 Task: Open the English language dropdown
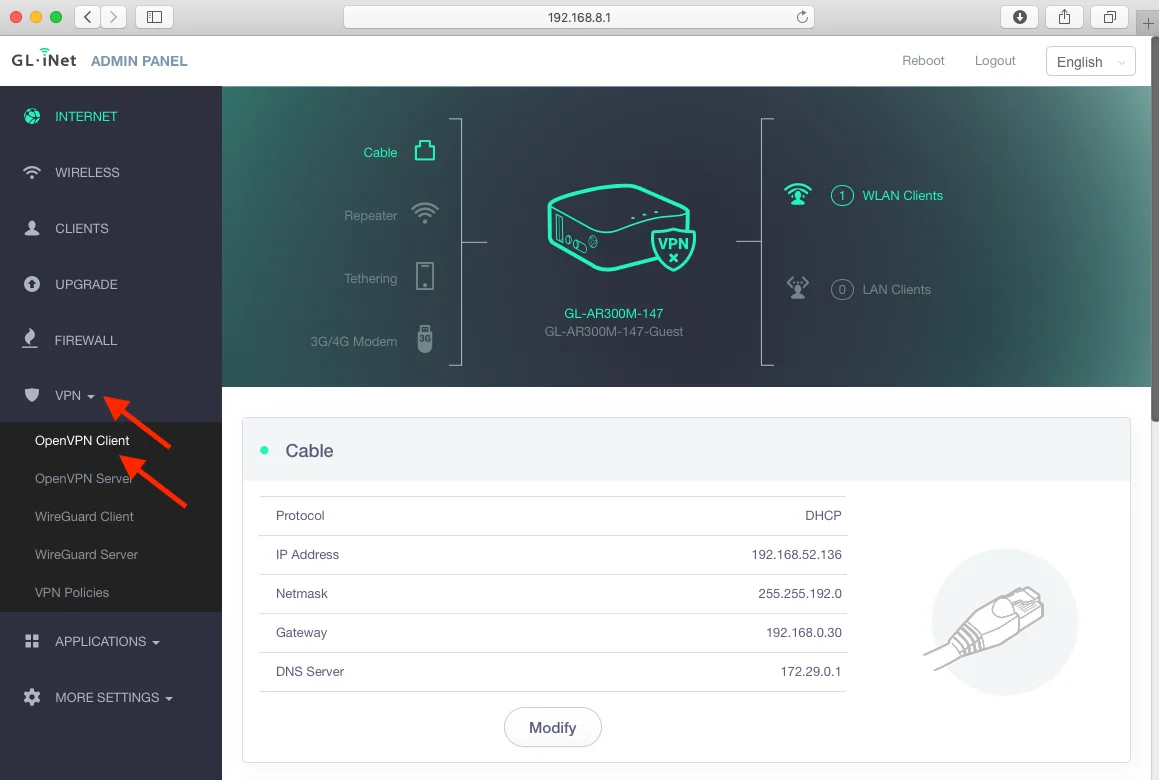pos(1090,62)
